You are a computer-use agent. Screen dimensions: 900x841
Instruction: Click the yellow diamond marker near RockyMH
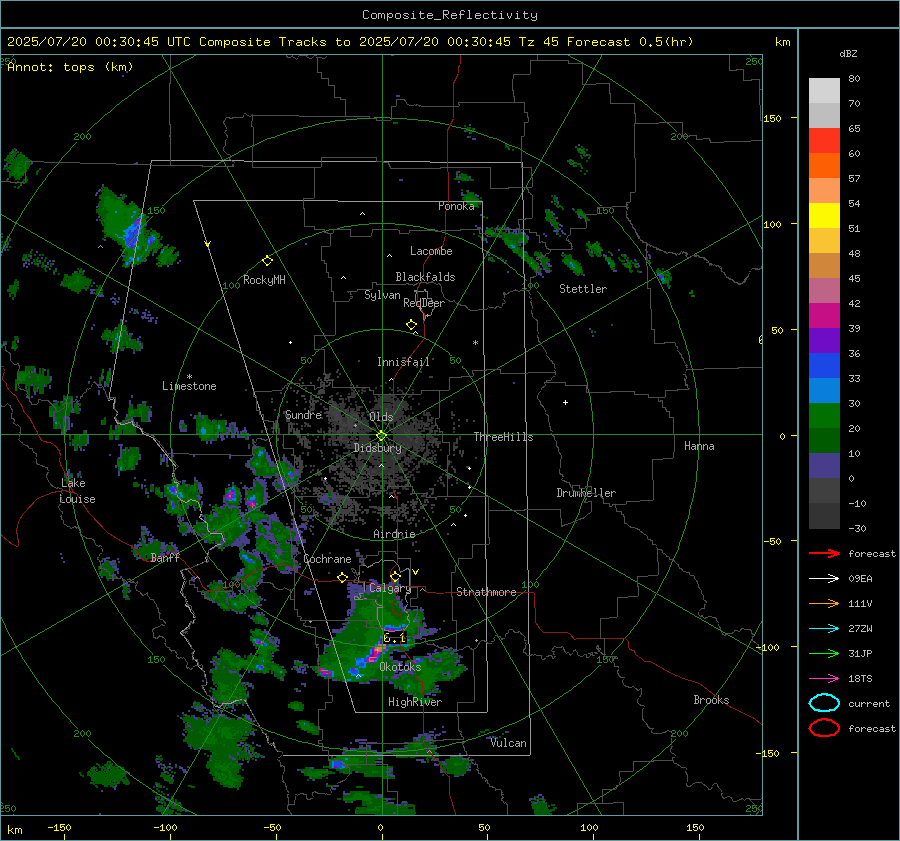[267, 261]
